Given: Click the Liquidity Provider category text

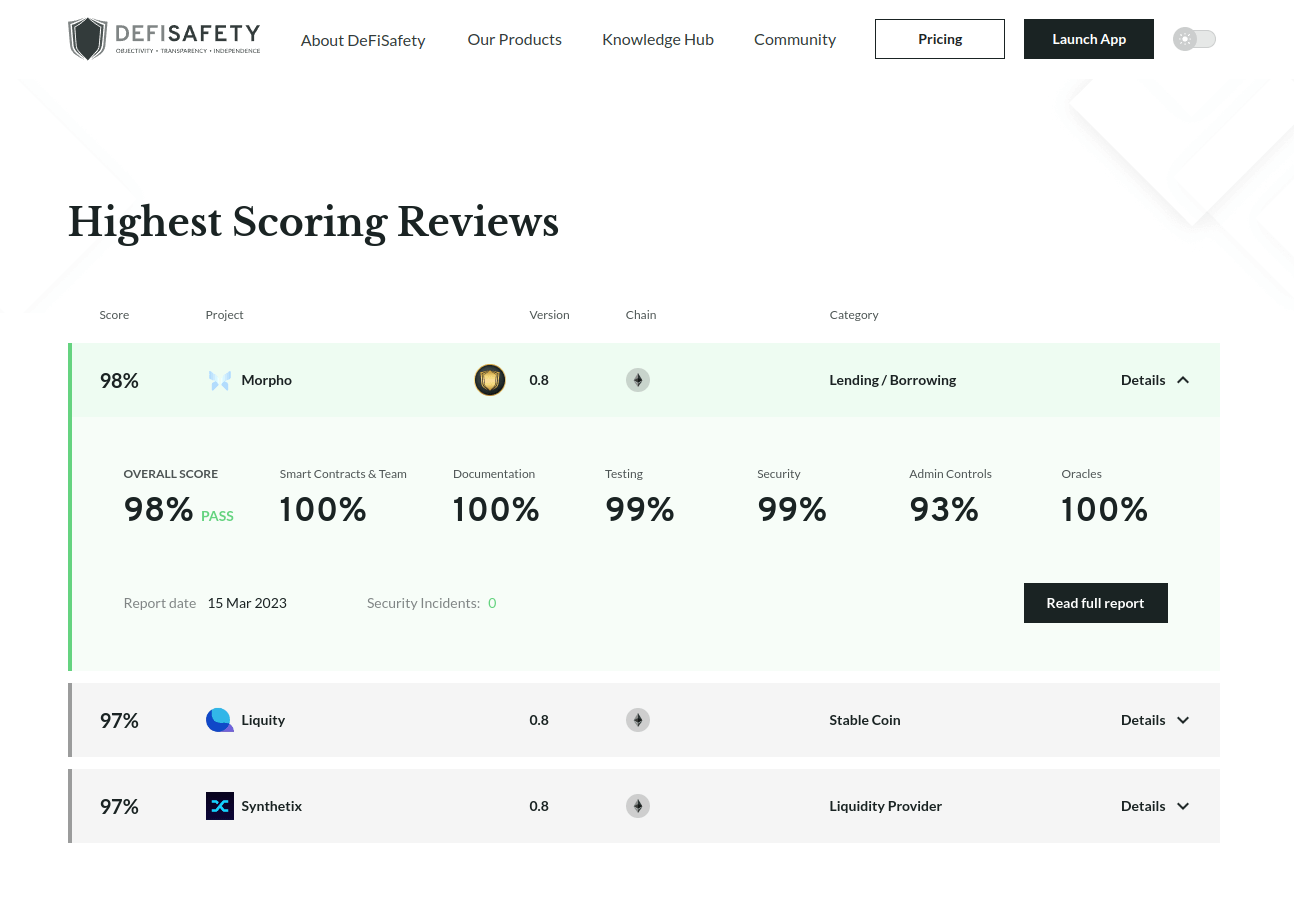Looking at the screenshot, I should tap(886, 806).
